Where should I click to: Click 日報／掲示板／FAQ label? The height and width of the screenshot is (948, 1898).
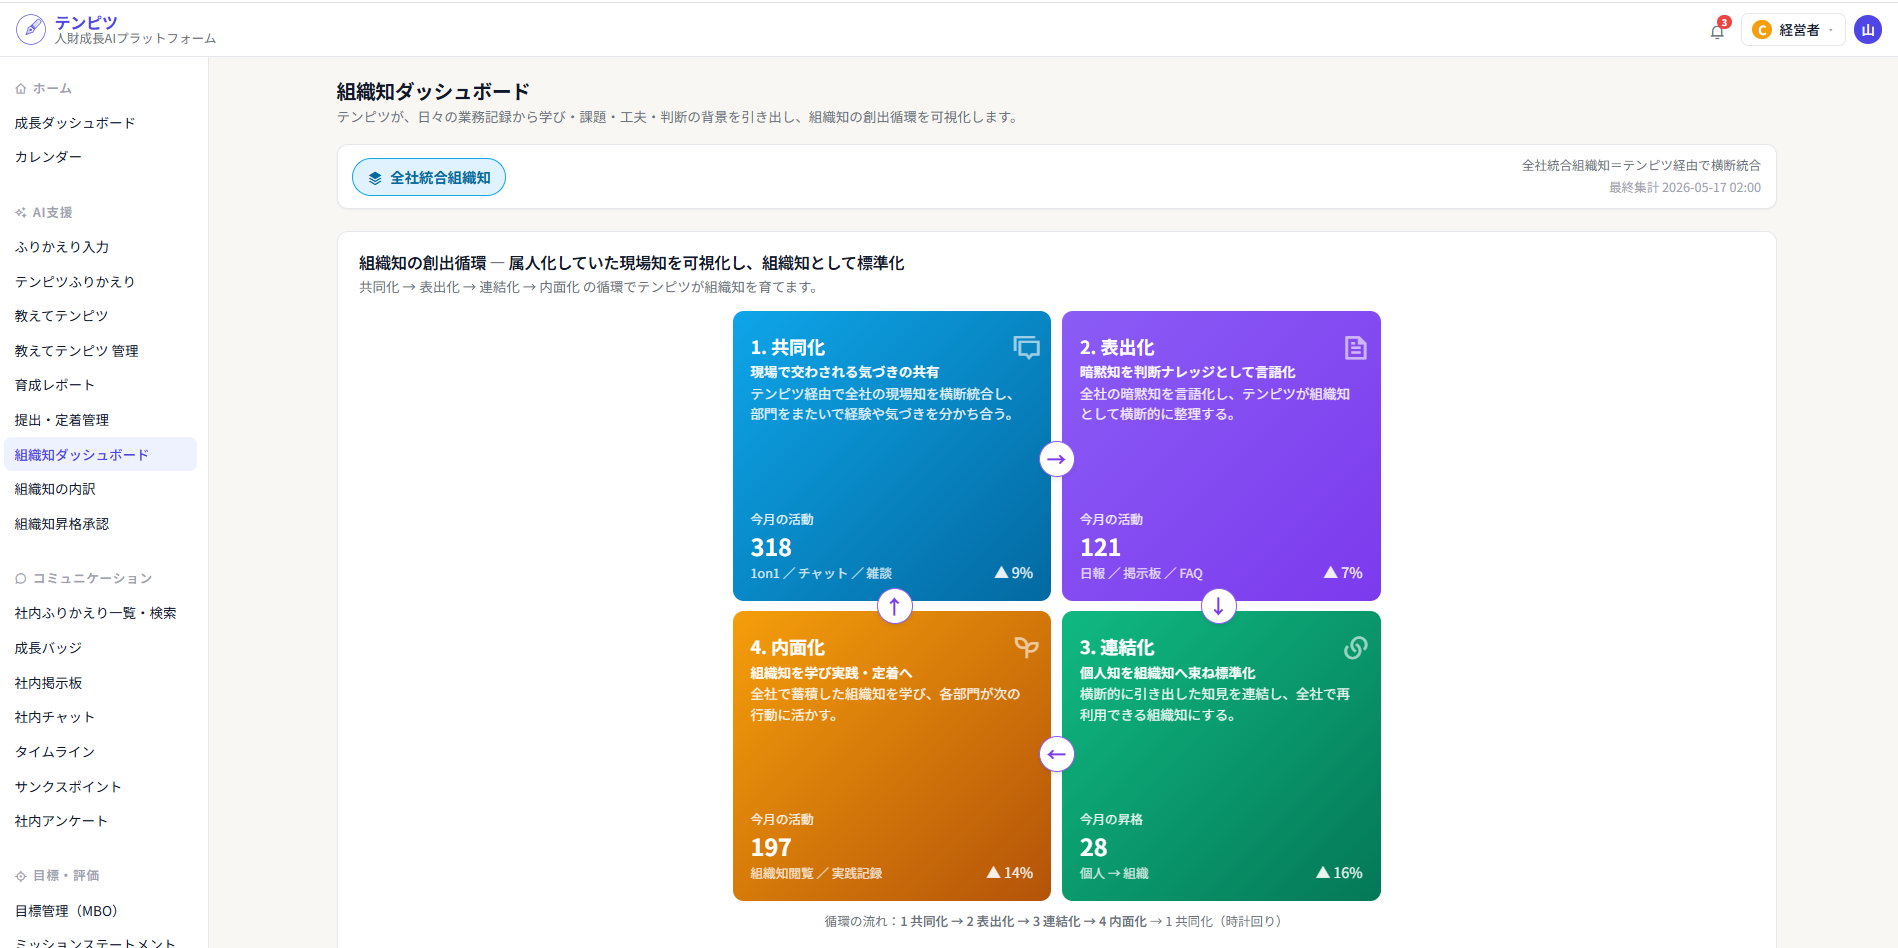pos(1141,574)
